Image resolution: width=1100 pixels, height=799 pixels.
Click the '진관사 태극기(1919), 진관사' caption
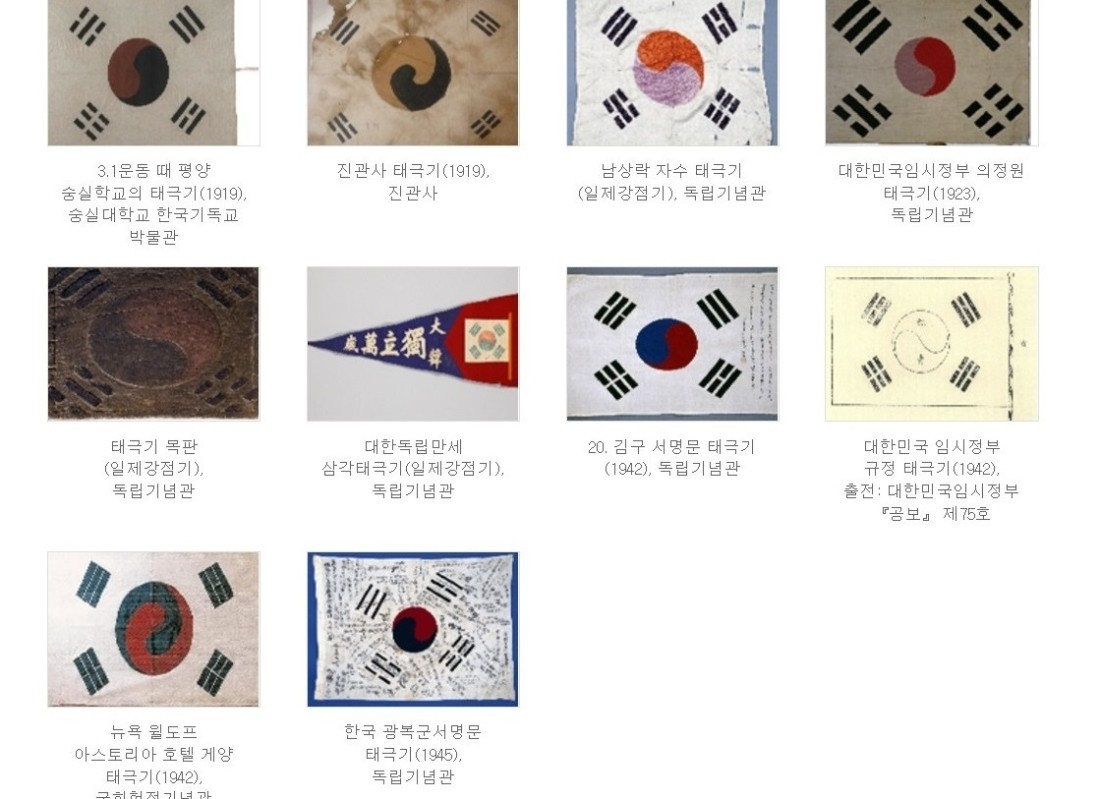412,182
